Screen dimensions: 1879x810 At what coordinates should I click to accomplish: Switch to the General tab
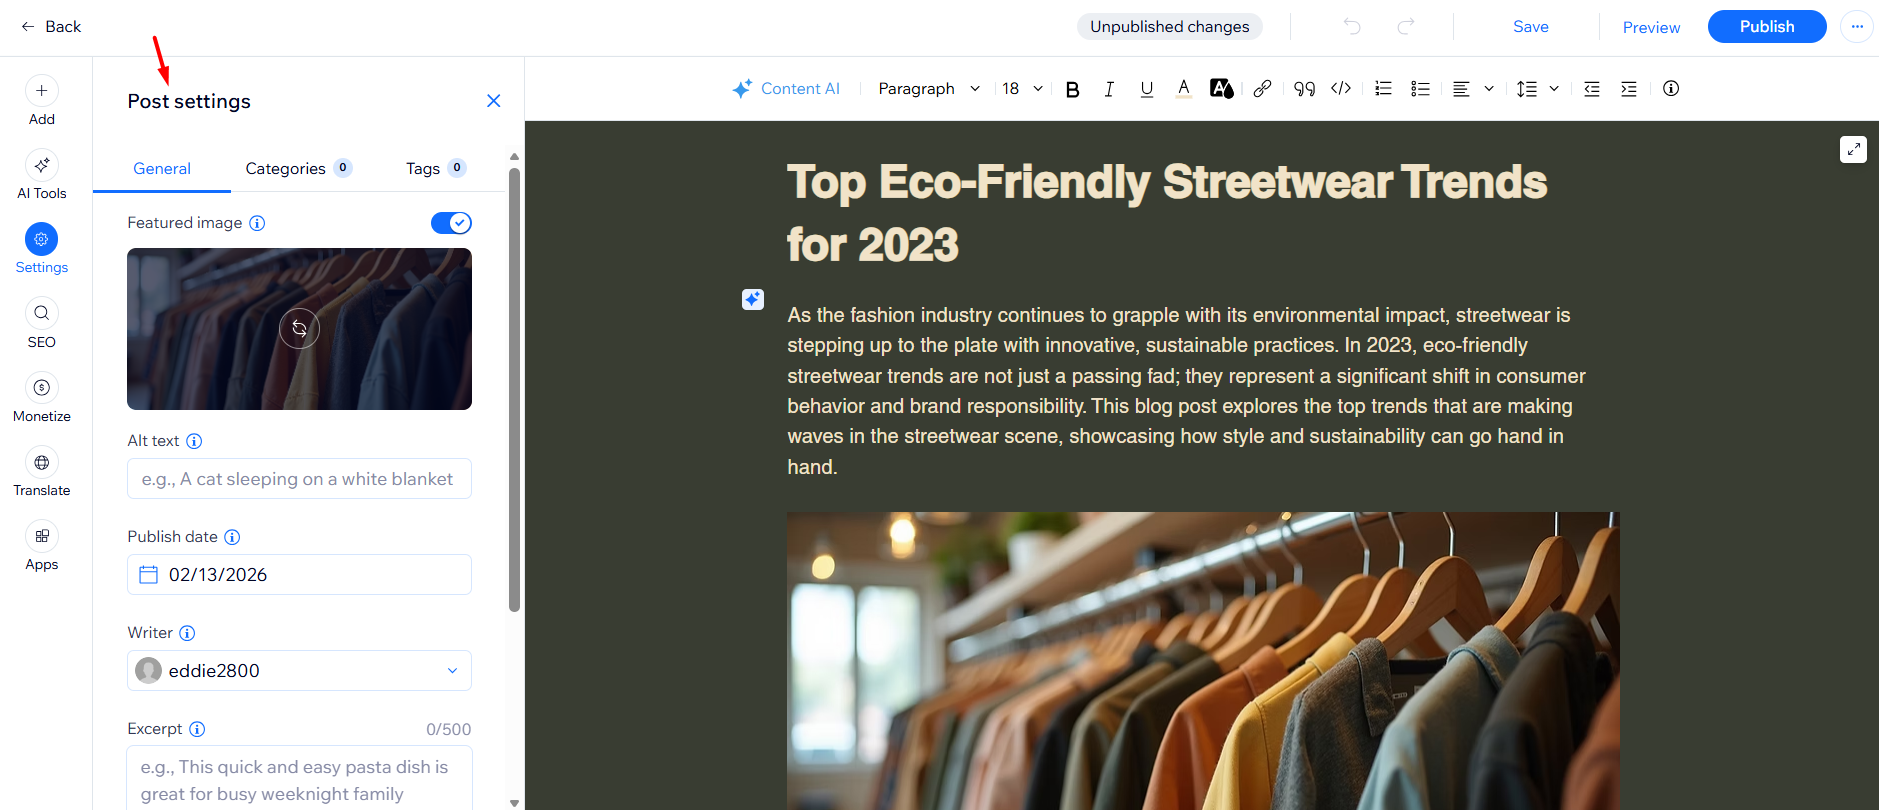point(162,169)
